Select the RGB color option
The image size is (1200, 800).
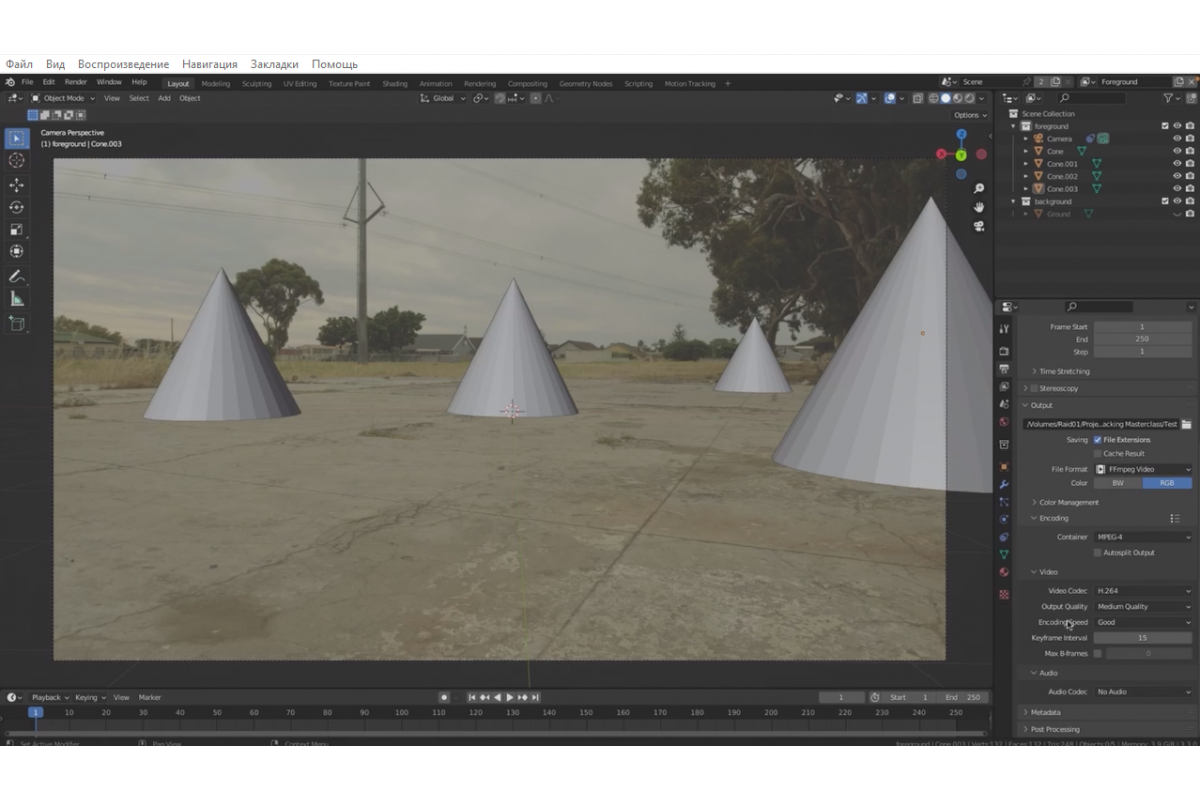1167,482
